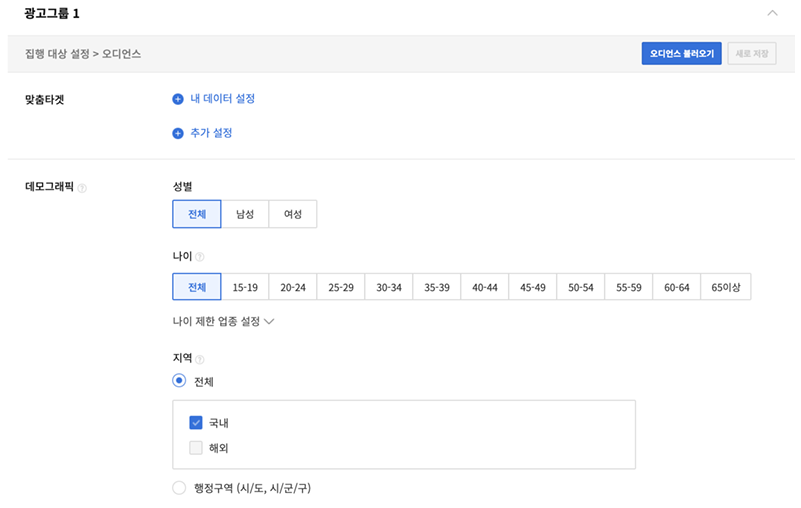Select 전체 under 성별

[x=197, y=214]
